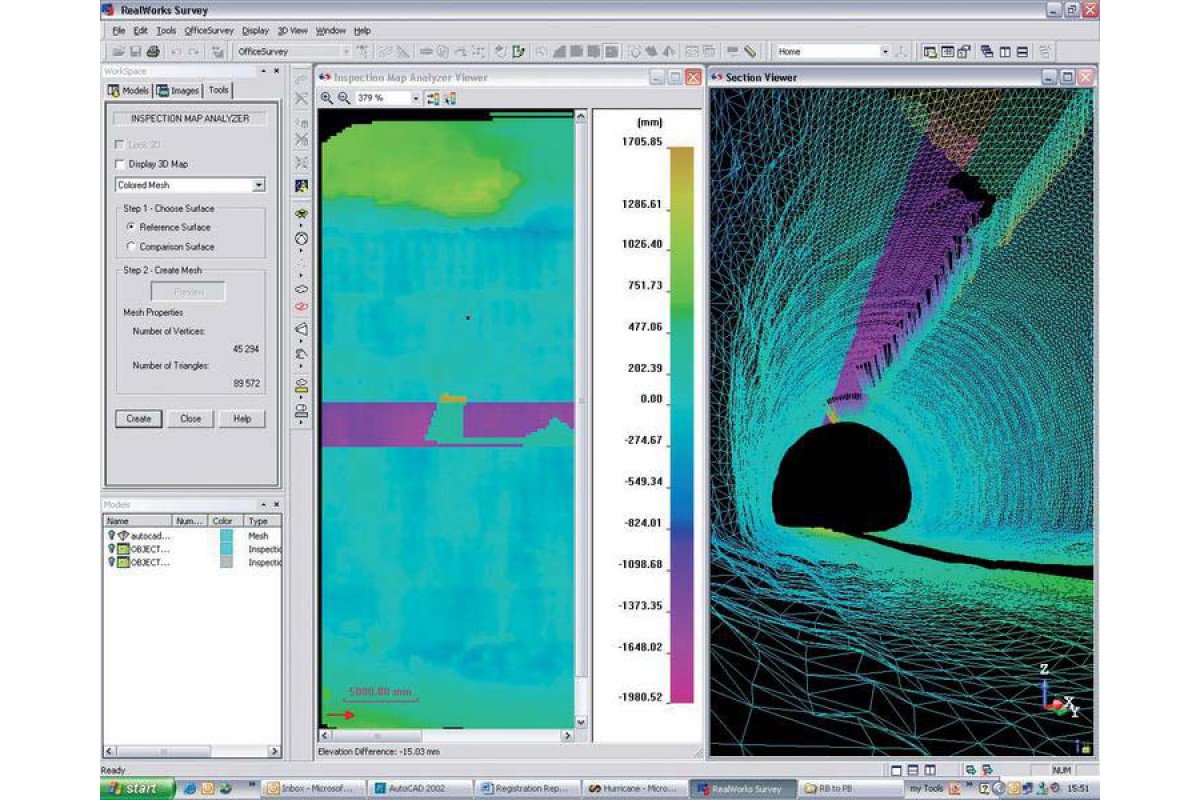
Task: Click the circle view icon in the vertical toolbar
Action: click(x=301, y=240)
